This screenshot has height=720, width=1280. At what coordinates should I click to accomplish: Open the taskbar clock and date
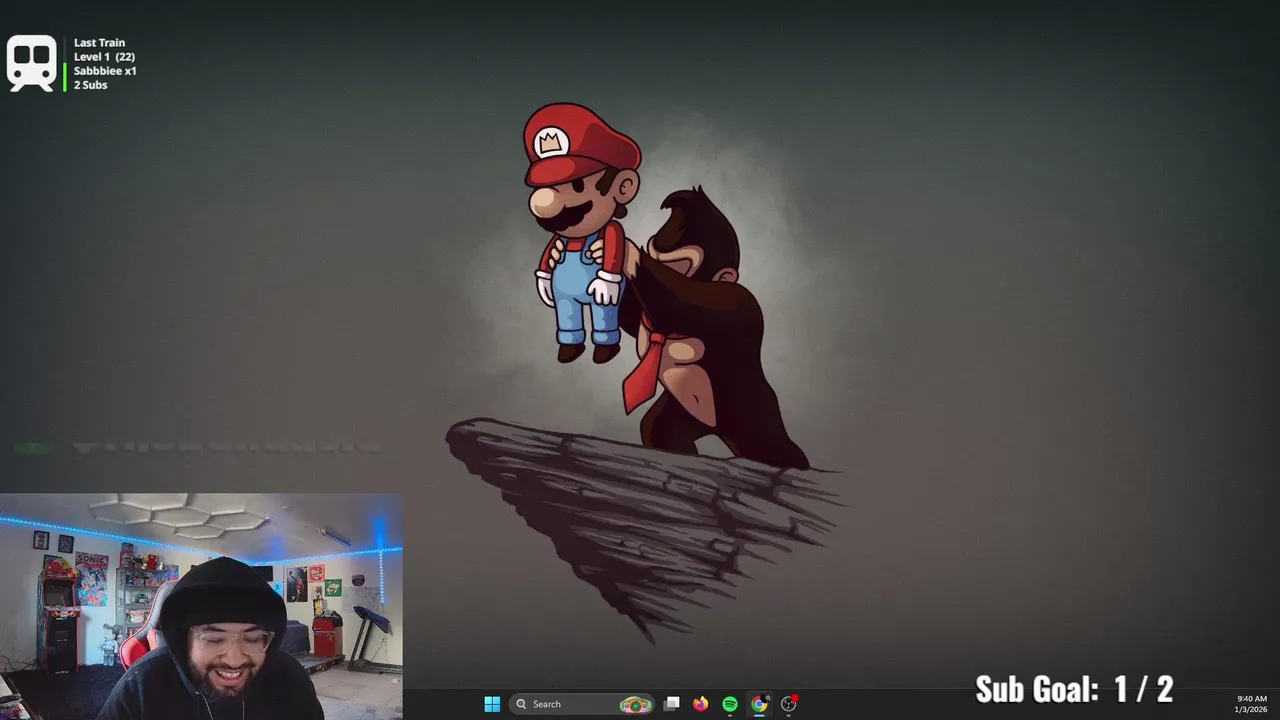pyautogui.click(x=1251, y=704)
